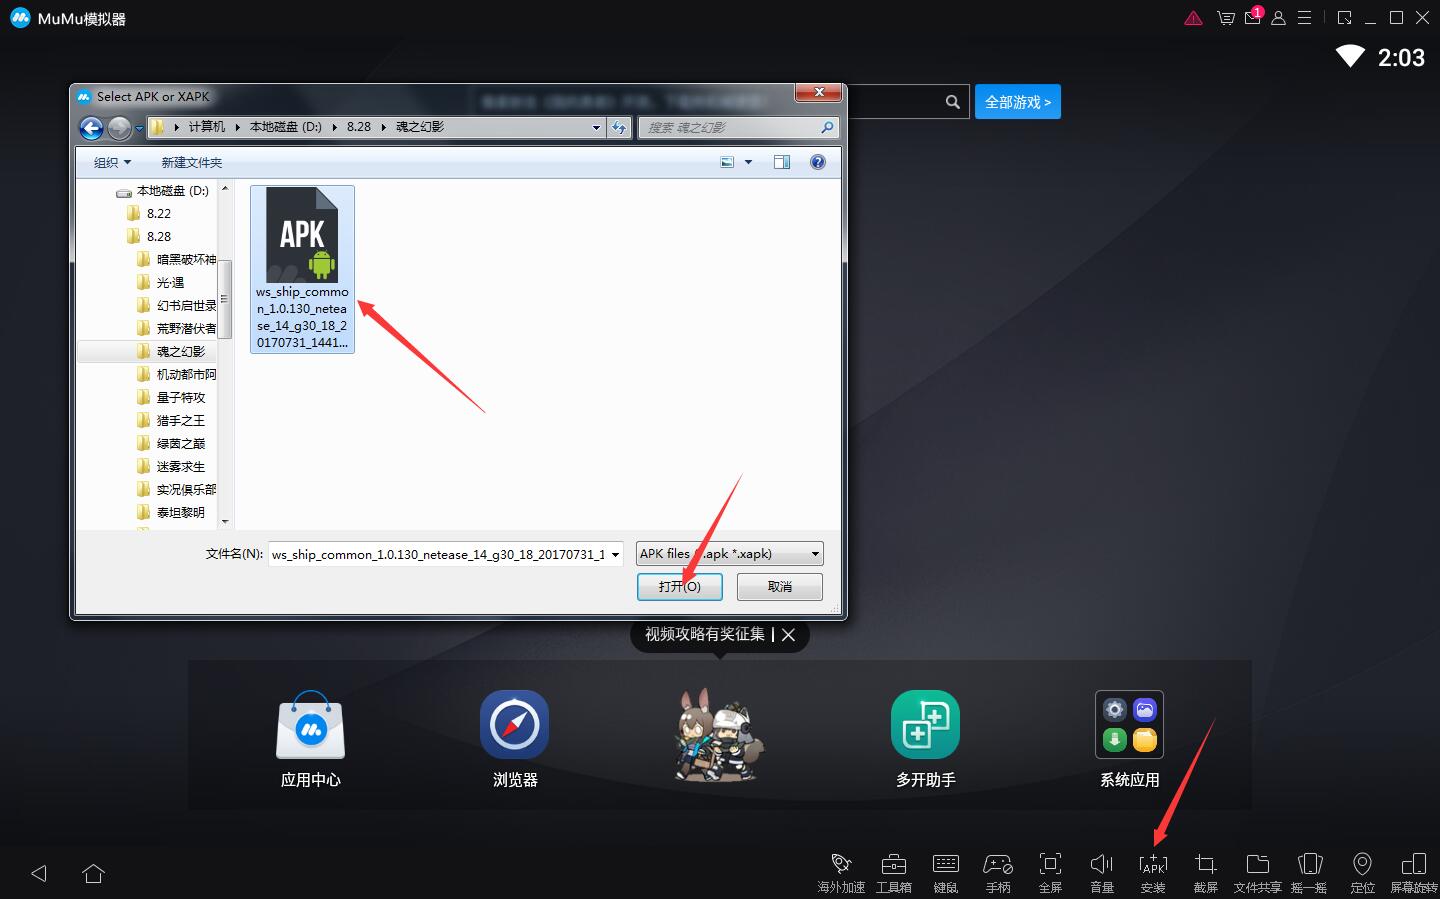Expand the 文件名 filename combo dropdown
This screenshot has height=899, width=1440.
(x=616, y=554)
